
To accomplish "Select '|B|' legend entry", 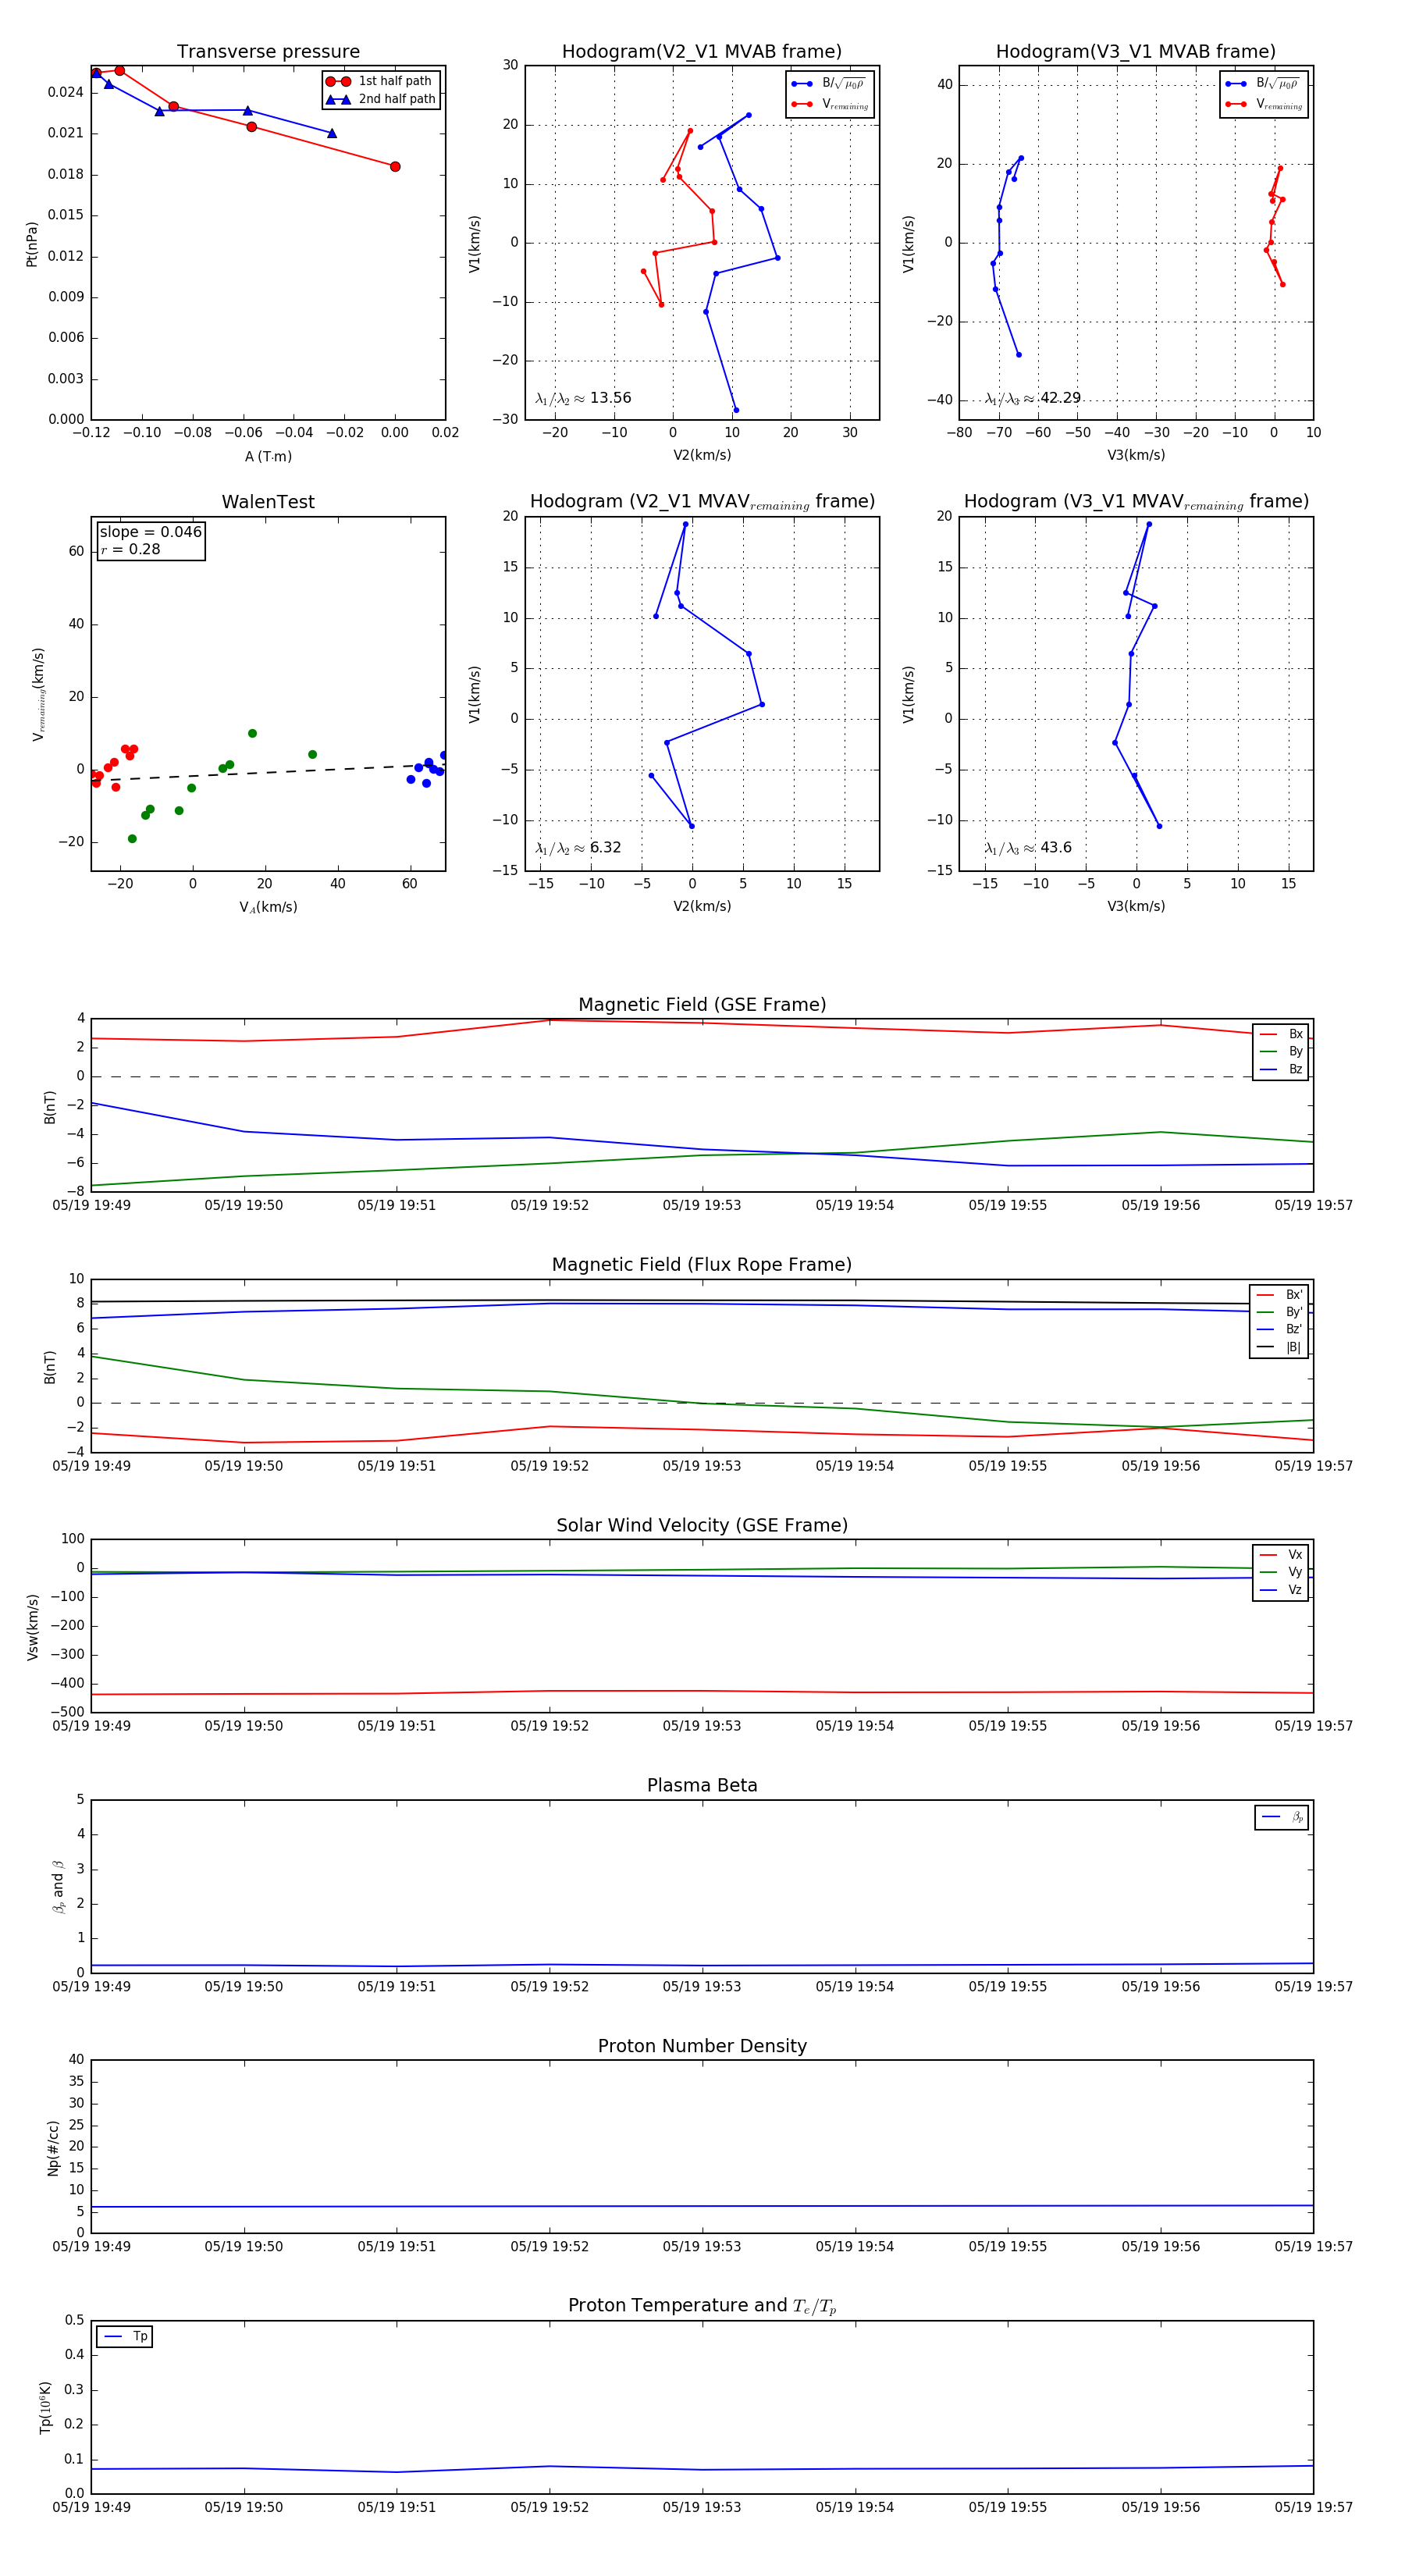I will point(1279,1347).
